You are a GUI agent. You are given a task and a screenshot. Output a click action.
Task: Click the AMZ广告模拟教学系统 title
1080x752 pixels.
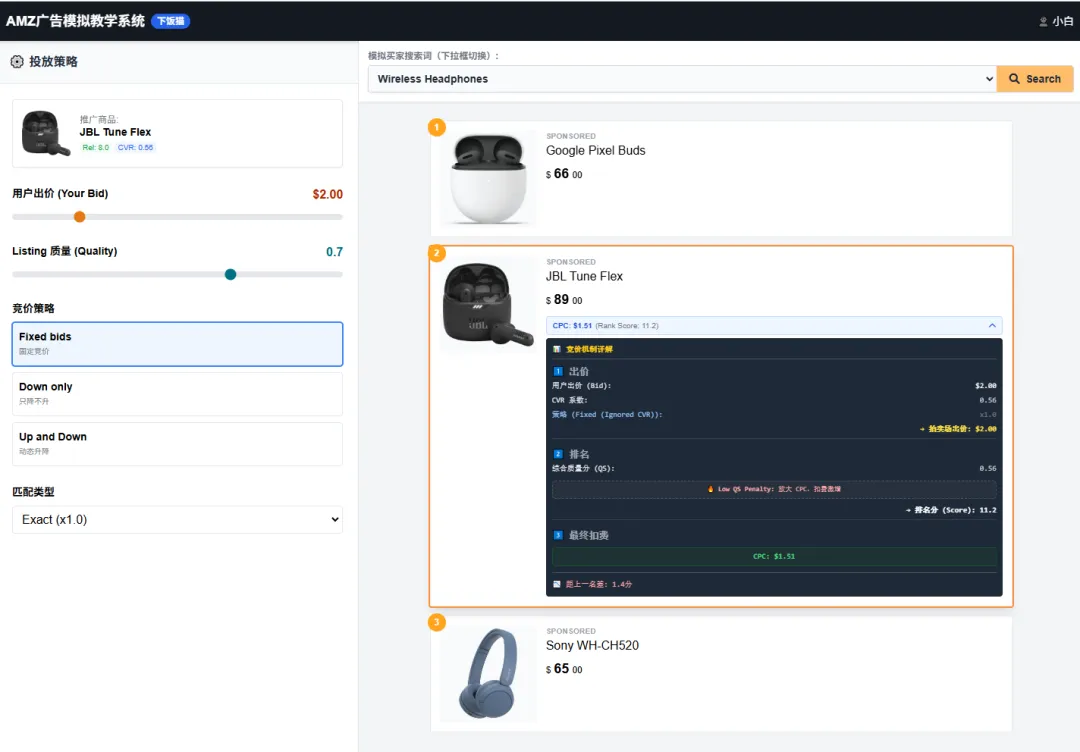[x=75, y=21]
